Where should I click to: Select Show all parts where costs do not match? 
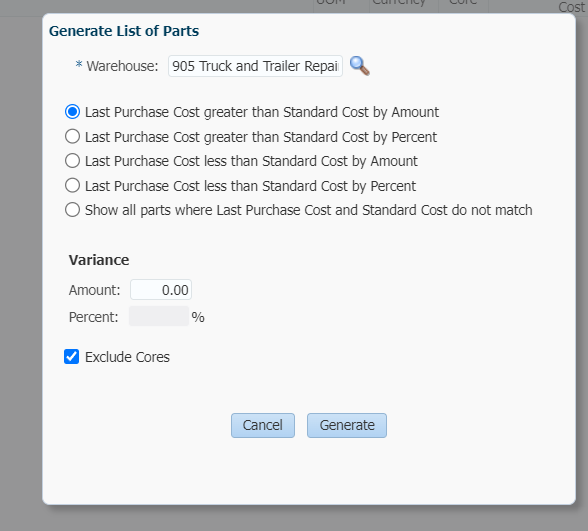coord(72,210)
